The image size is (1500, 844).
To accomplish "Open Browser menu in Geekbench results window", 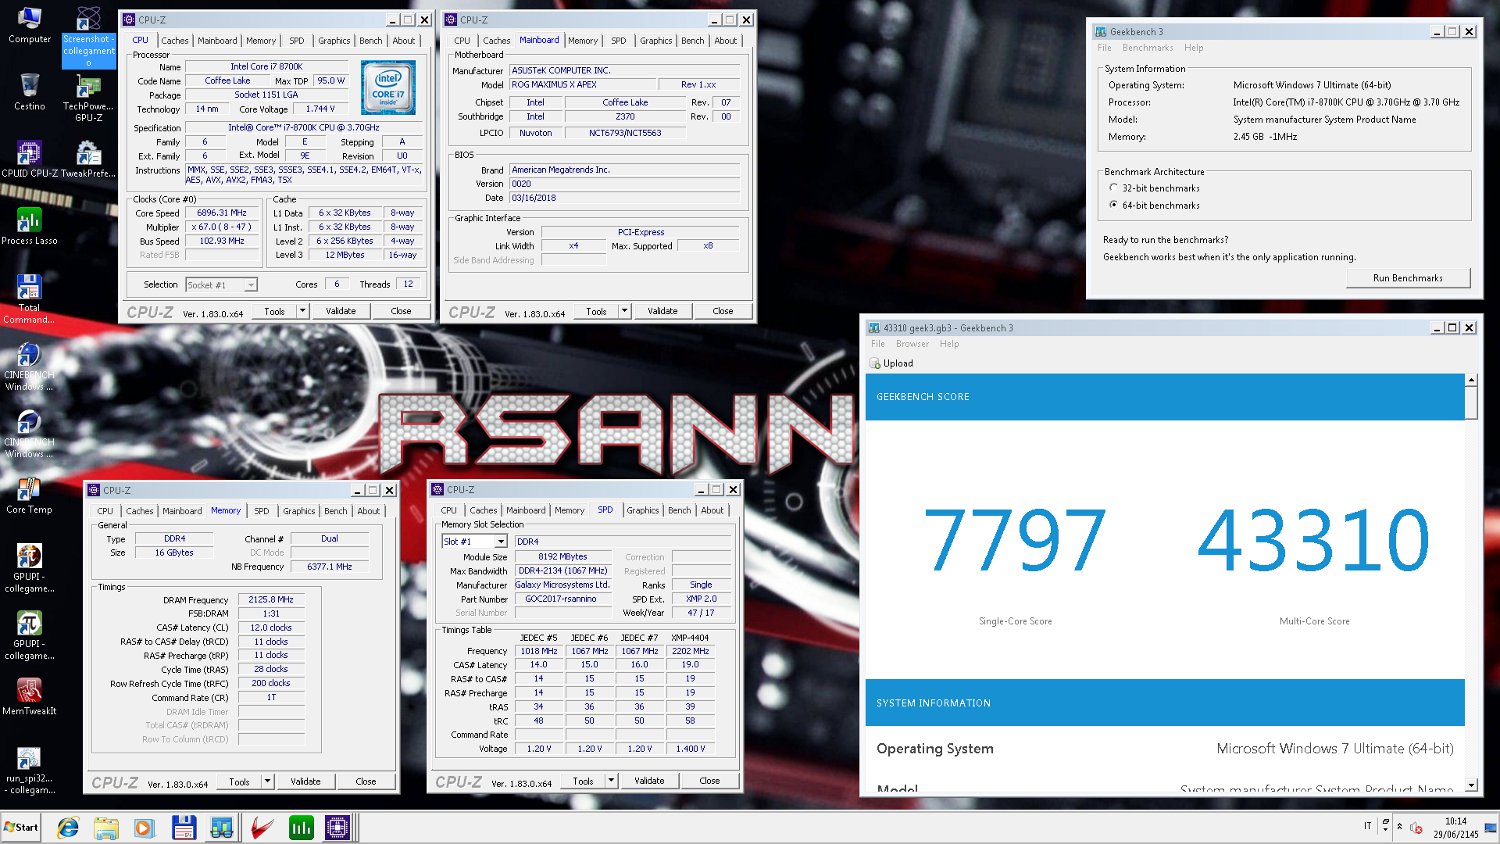I will 912,344.
